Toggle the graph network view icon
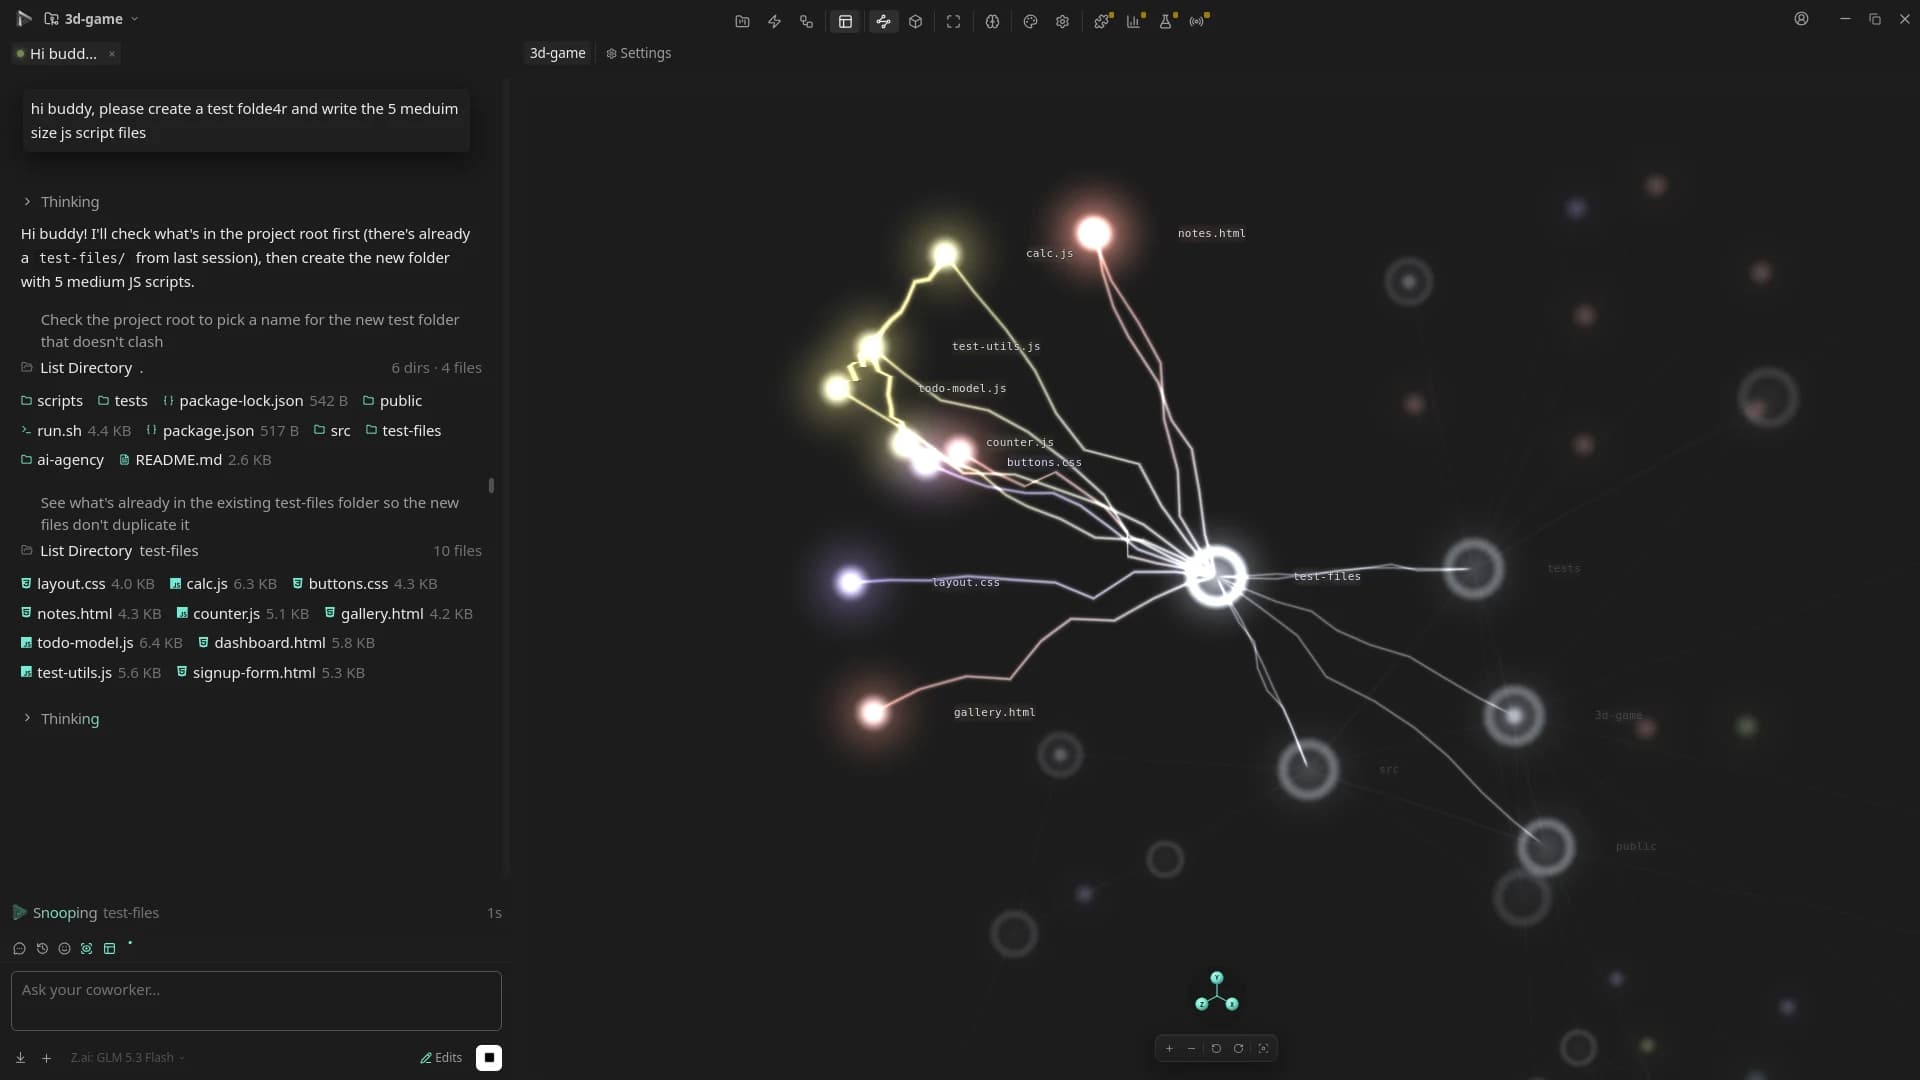The image size is (1920, 1080). [883, 21]
